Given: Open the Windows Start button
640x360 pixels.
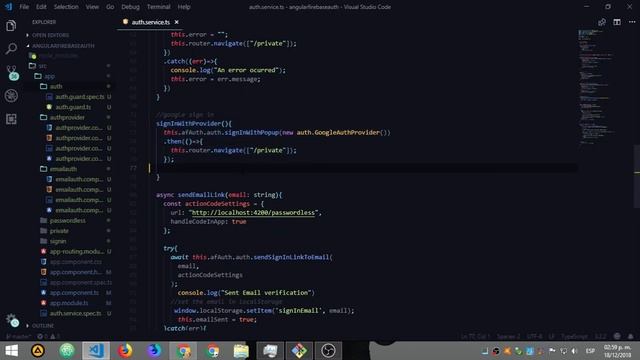Looking at the screenshot, I should 11,351.
